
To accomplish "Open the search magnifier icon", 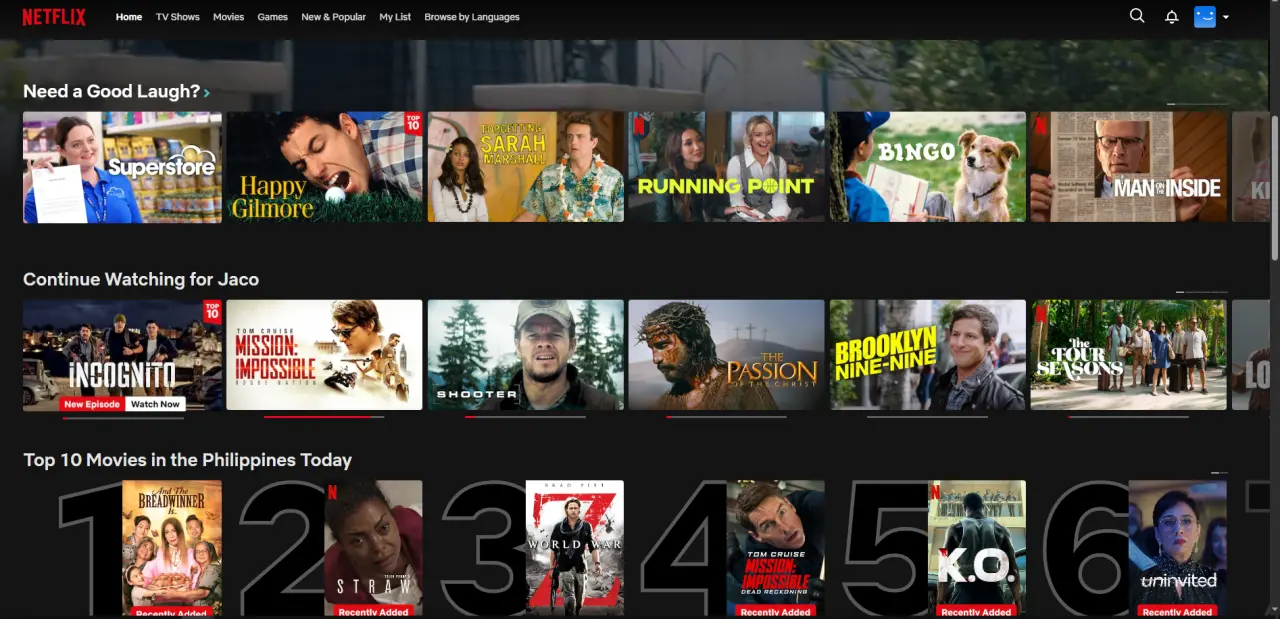I will tap(1137, 16).
